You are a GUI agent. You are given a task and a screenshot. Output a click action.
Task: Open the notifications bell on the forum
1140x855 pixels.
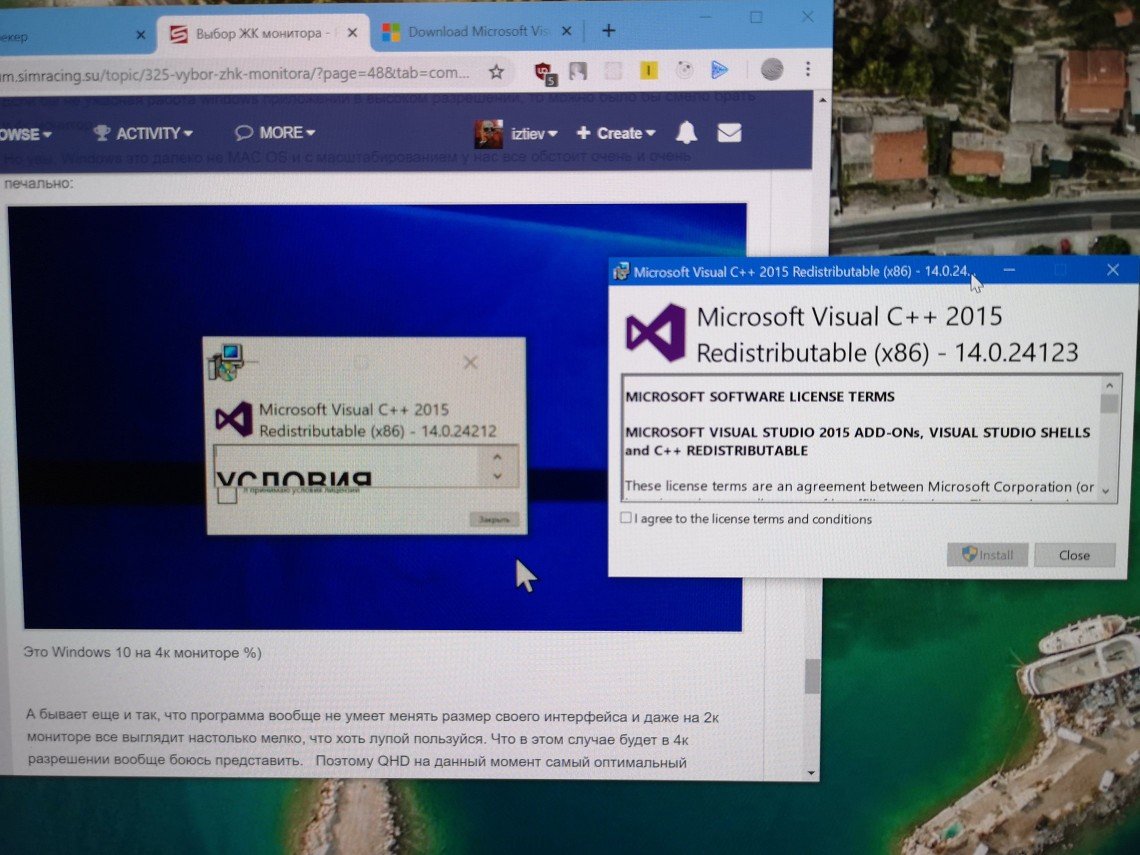click(x=686, y=132)
